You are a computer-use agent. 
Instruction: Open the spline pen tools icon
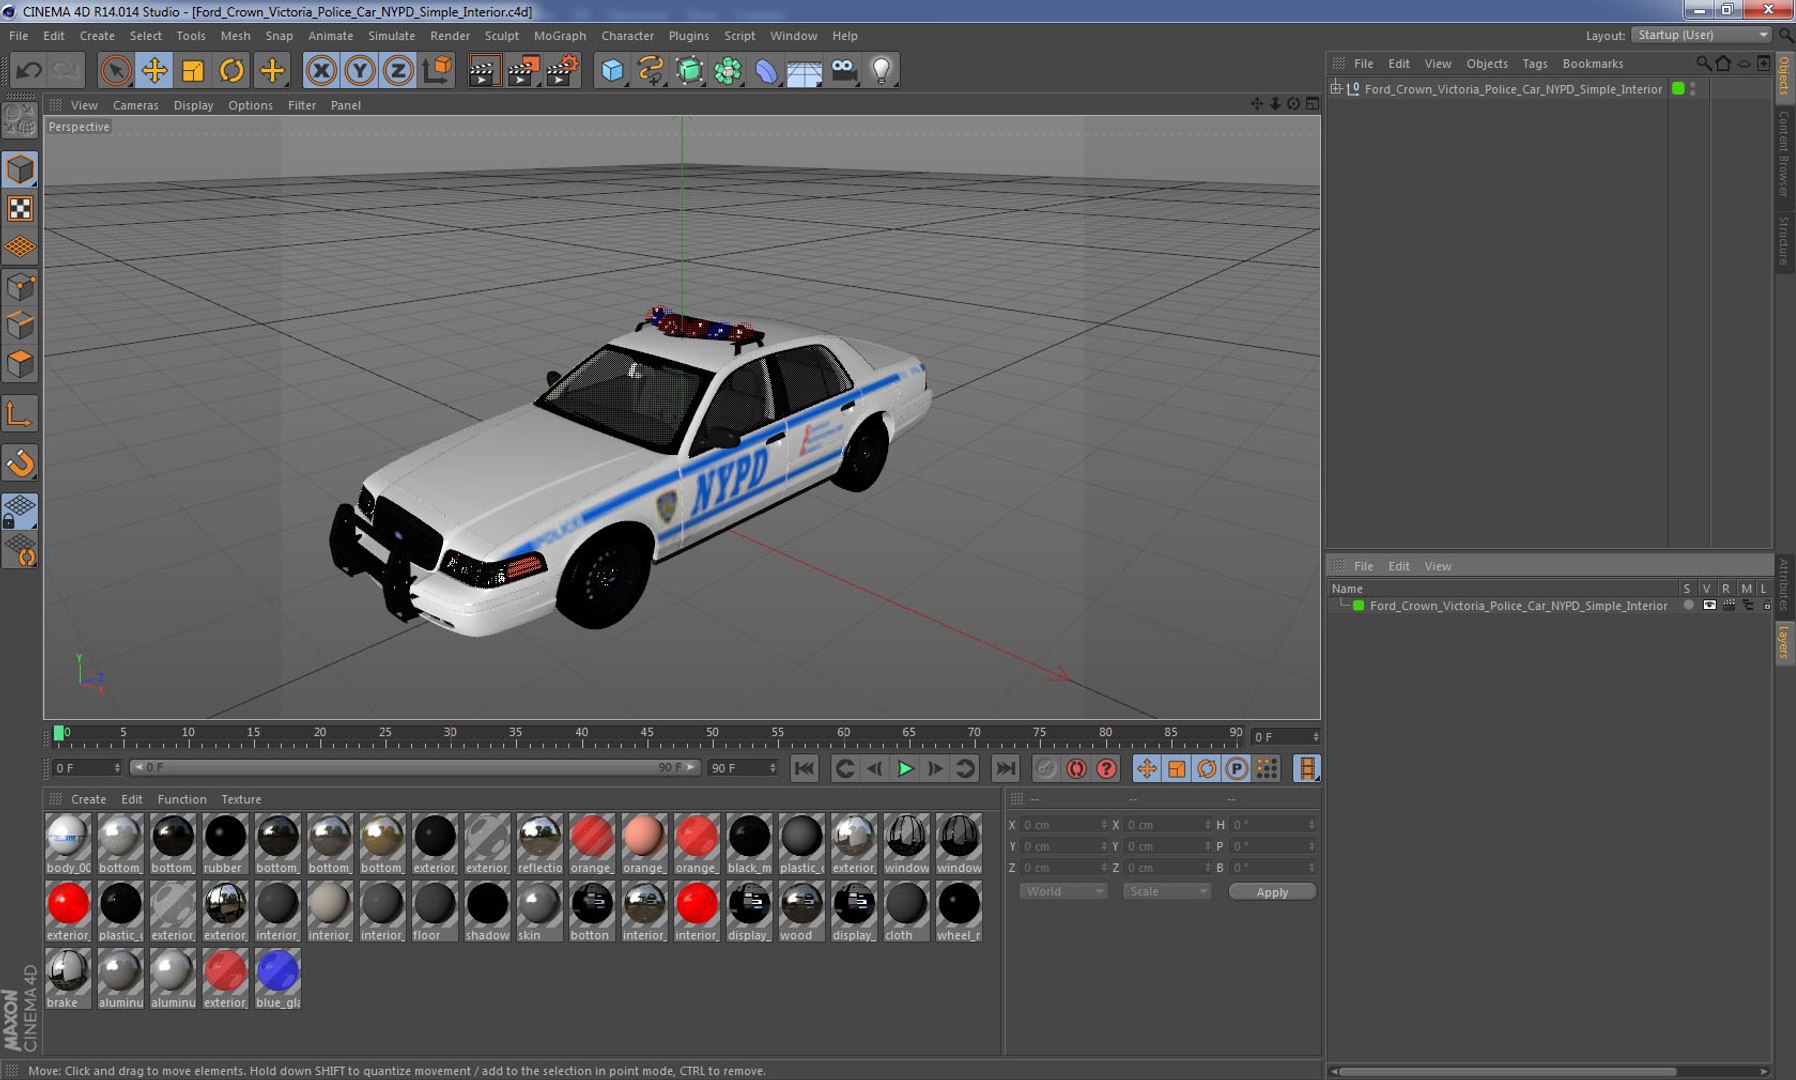point(651,70)
